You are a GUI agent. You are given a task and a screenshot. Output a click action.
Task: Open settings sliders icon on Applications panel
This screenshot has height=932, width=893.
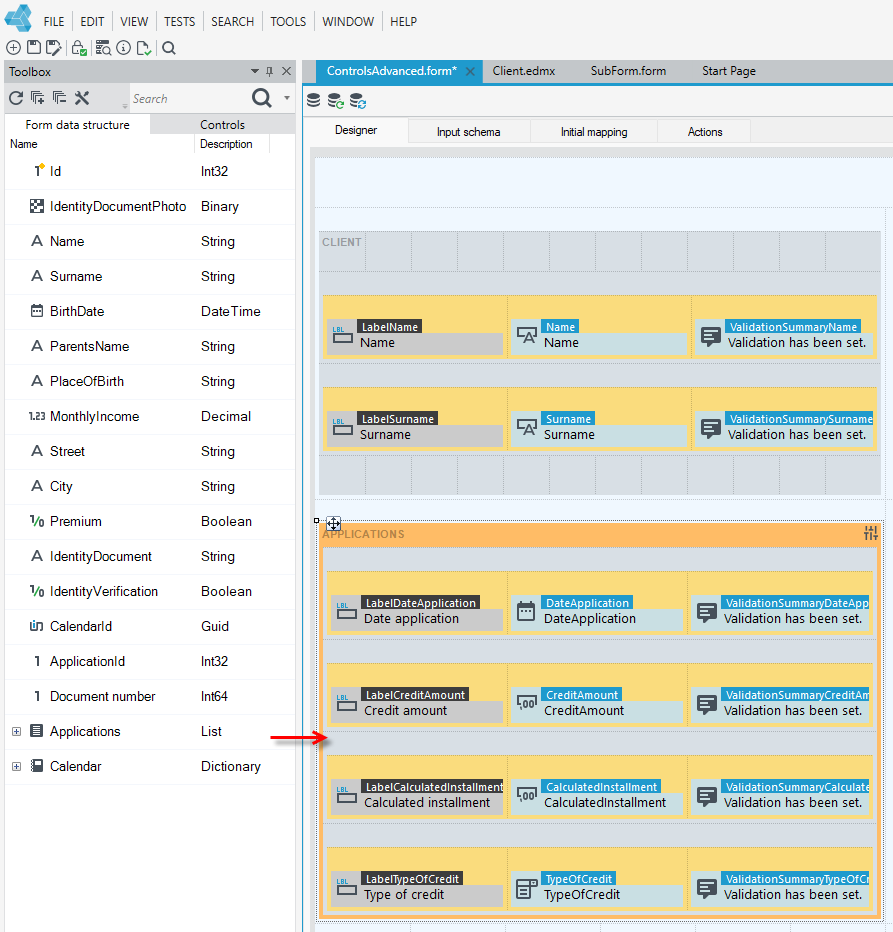coord(871,533)
